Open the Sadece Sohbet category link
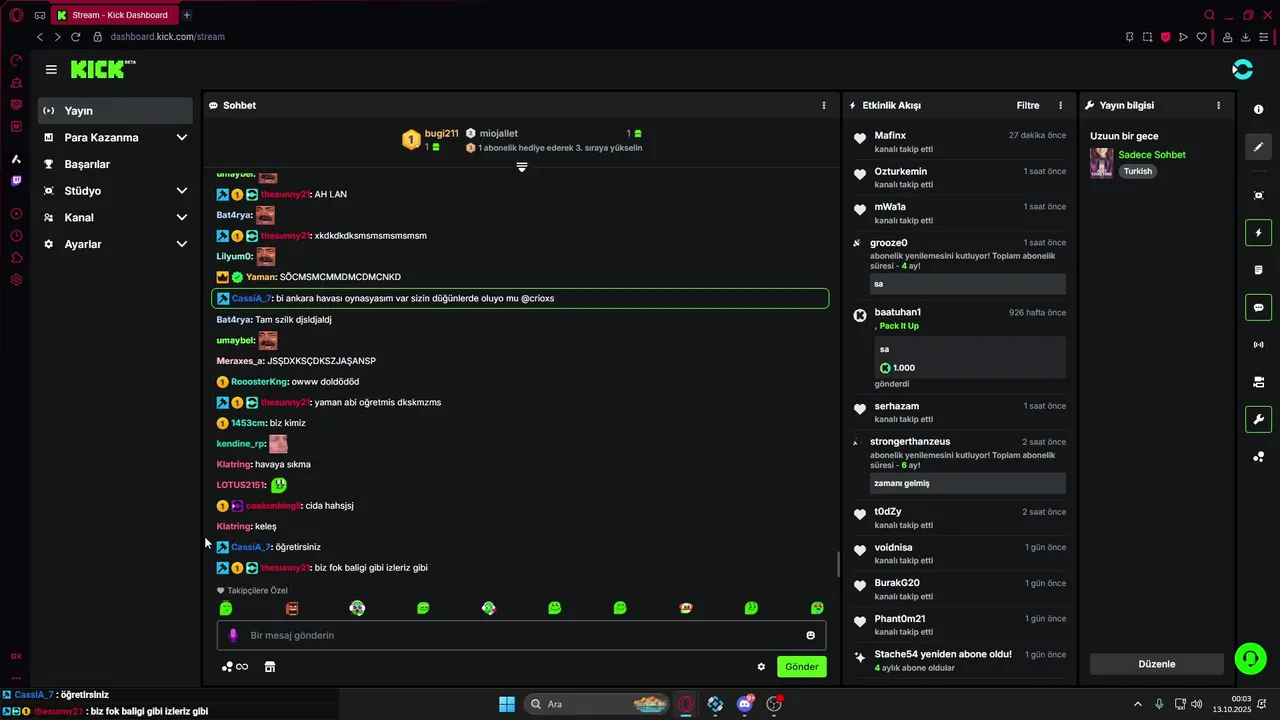 pos(1152,155)
